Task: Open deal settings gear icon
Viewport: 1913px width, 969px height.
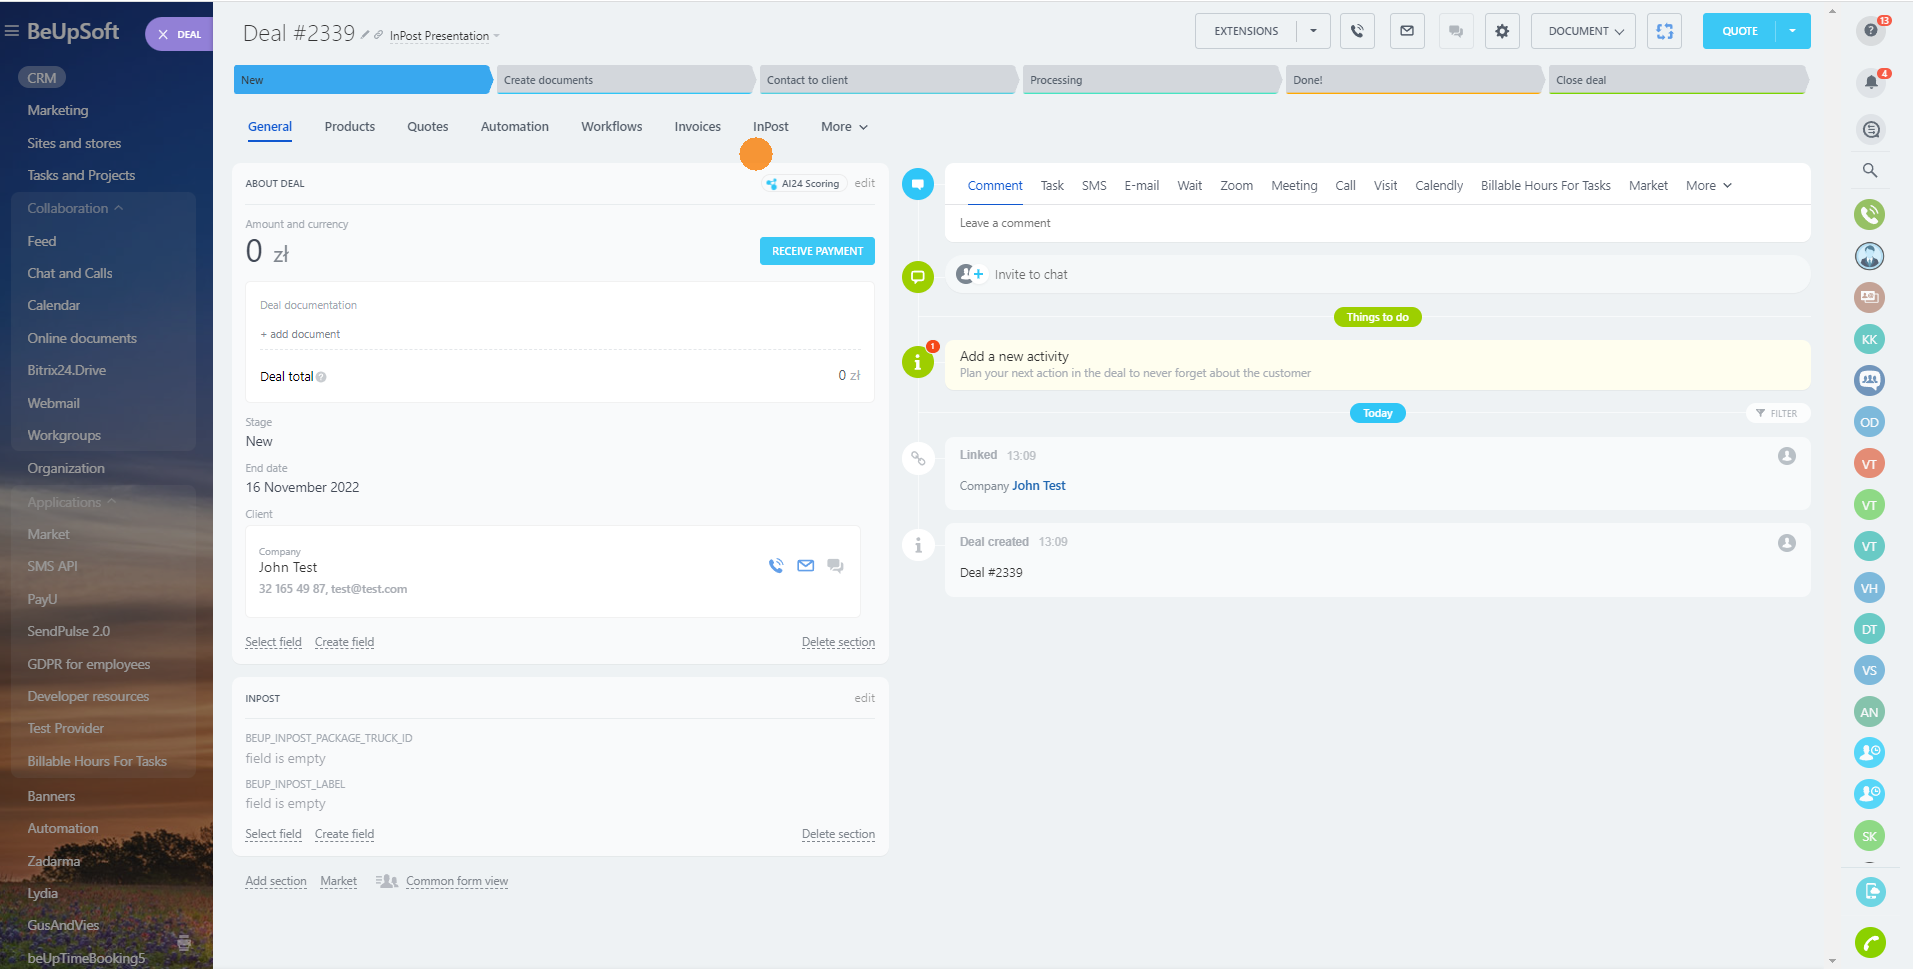Action: (1502, 31)
